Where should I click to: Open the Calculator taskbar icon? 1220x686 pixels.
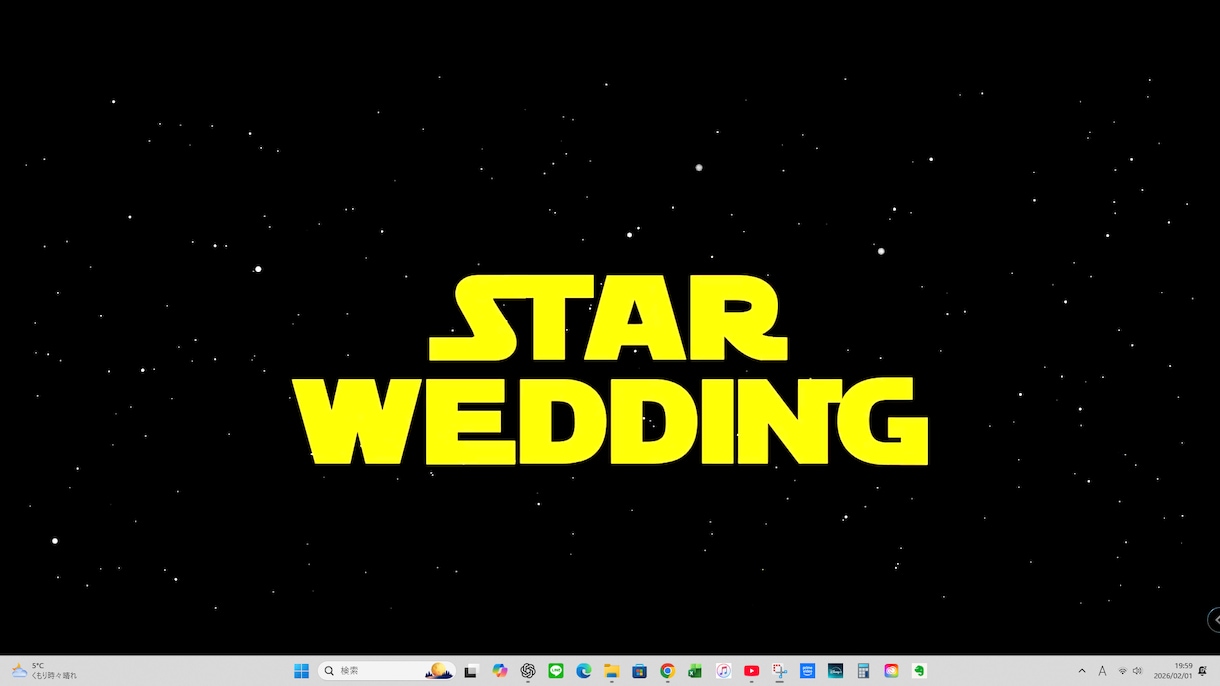click(863, 671)
